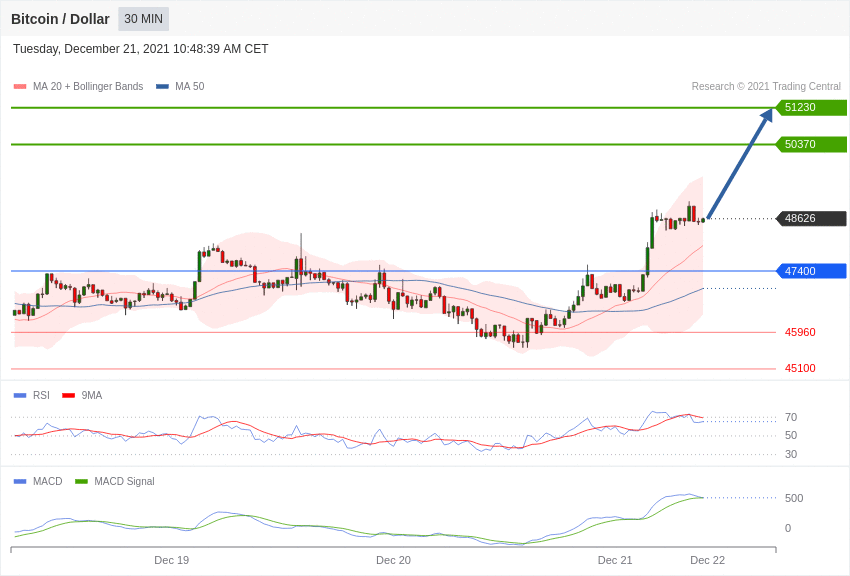Image resolution: width=850 pixels, height=576 pixels.
Task: Click the Bitcoin / Dollar chart title
Action: pos(60,19)
